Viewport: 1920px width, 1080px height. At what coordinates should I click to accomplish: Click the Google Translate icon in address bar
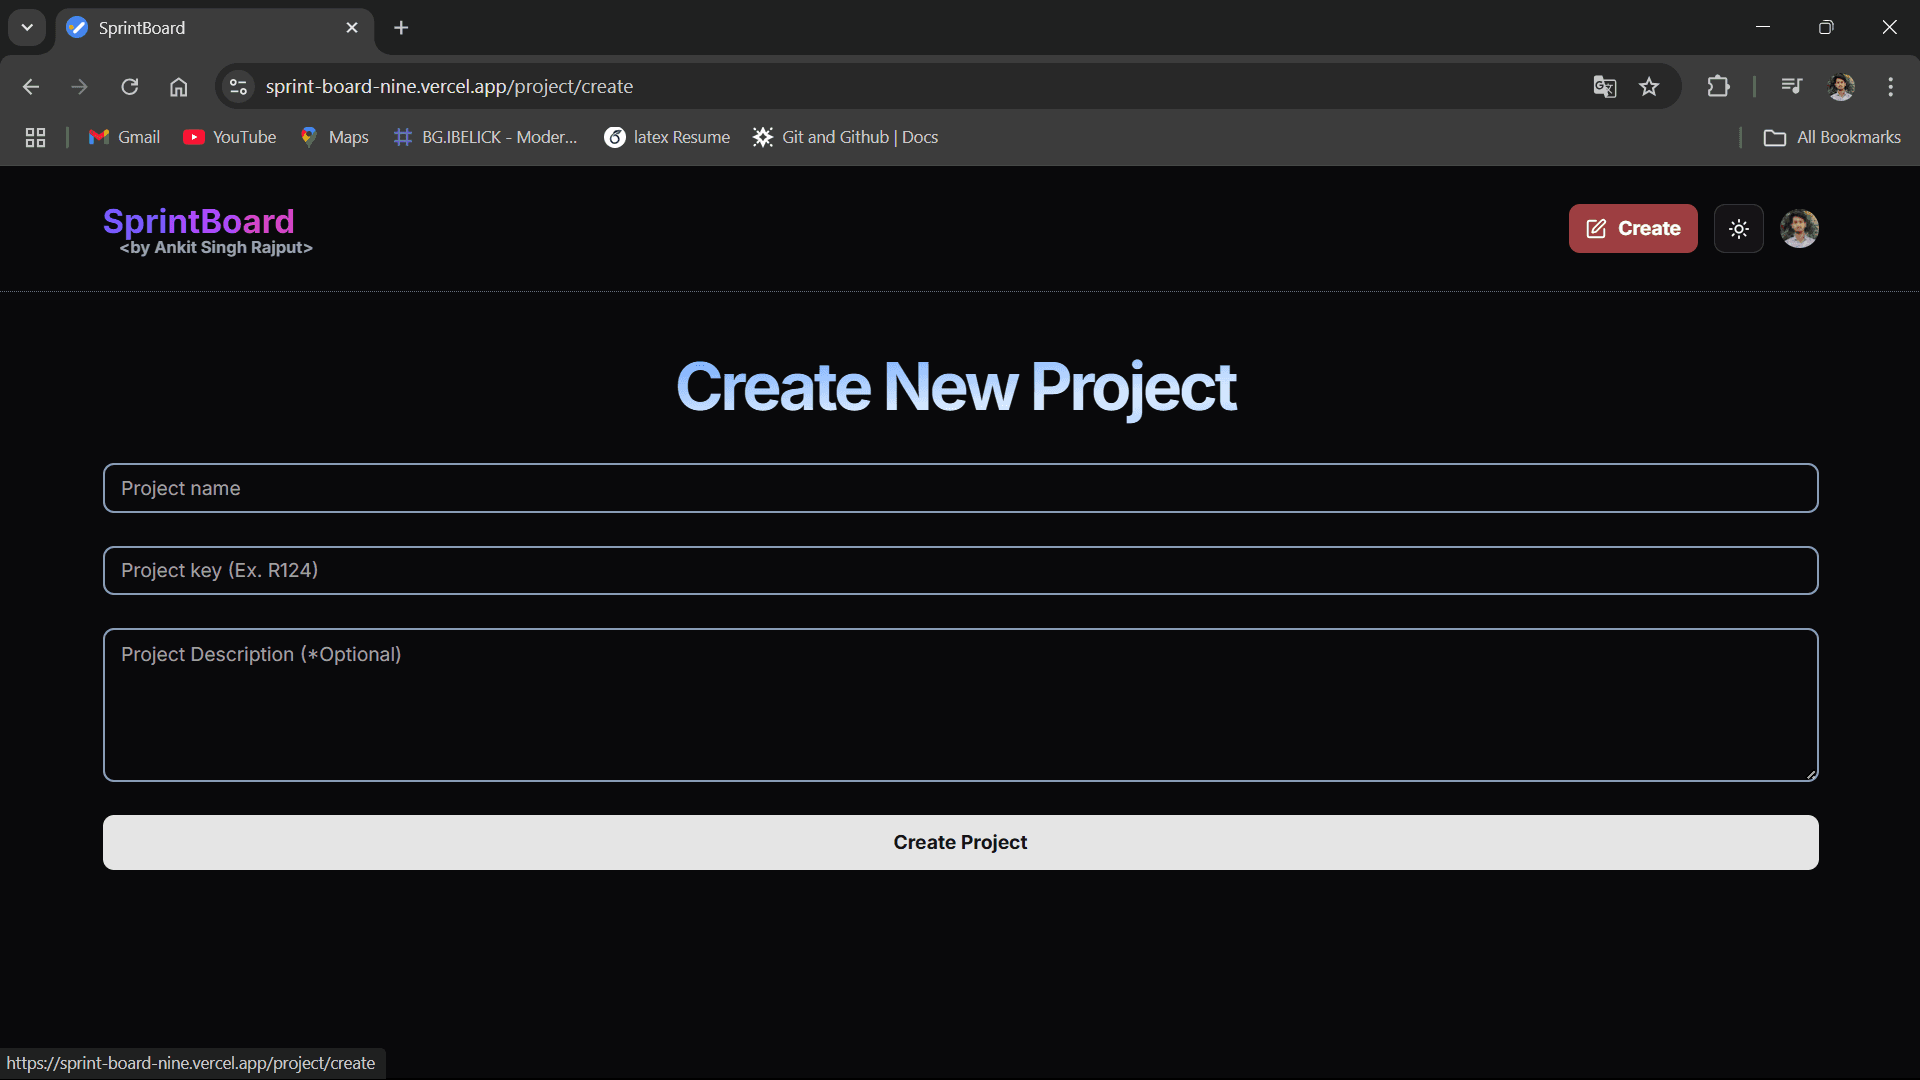[1604, 87]
